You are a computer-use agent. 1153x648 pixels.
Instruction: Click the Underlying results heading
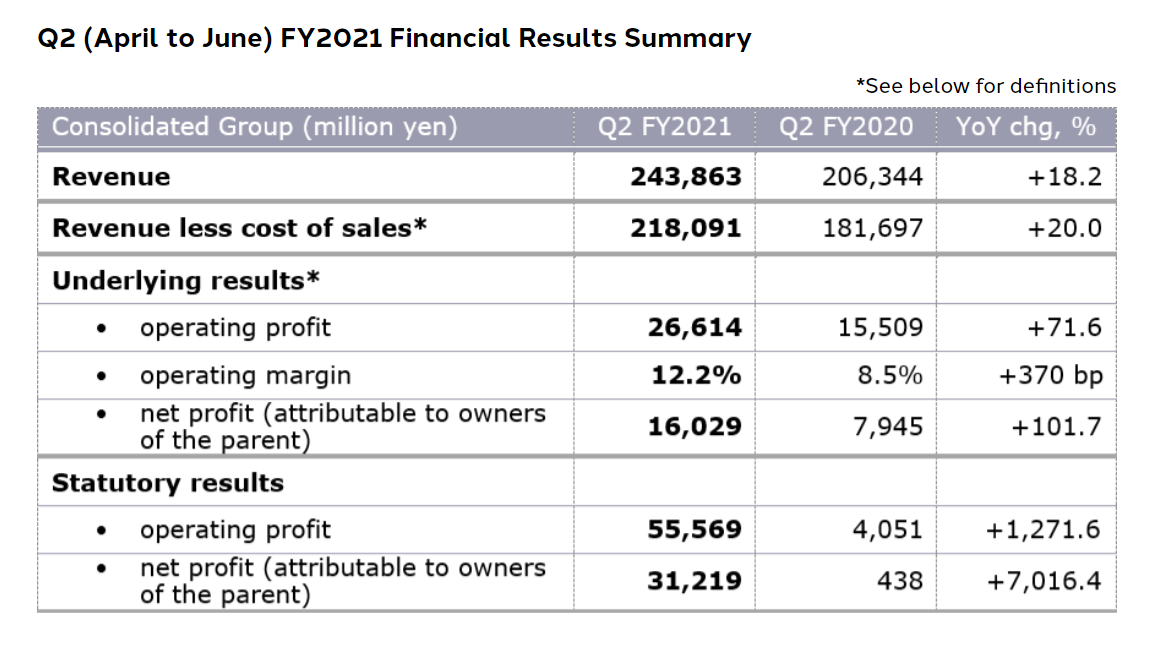[186, 280]
